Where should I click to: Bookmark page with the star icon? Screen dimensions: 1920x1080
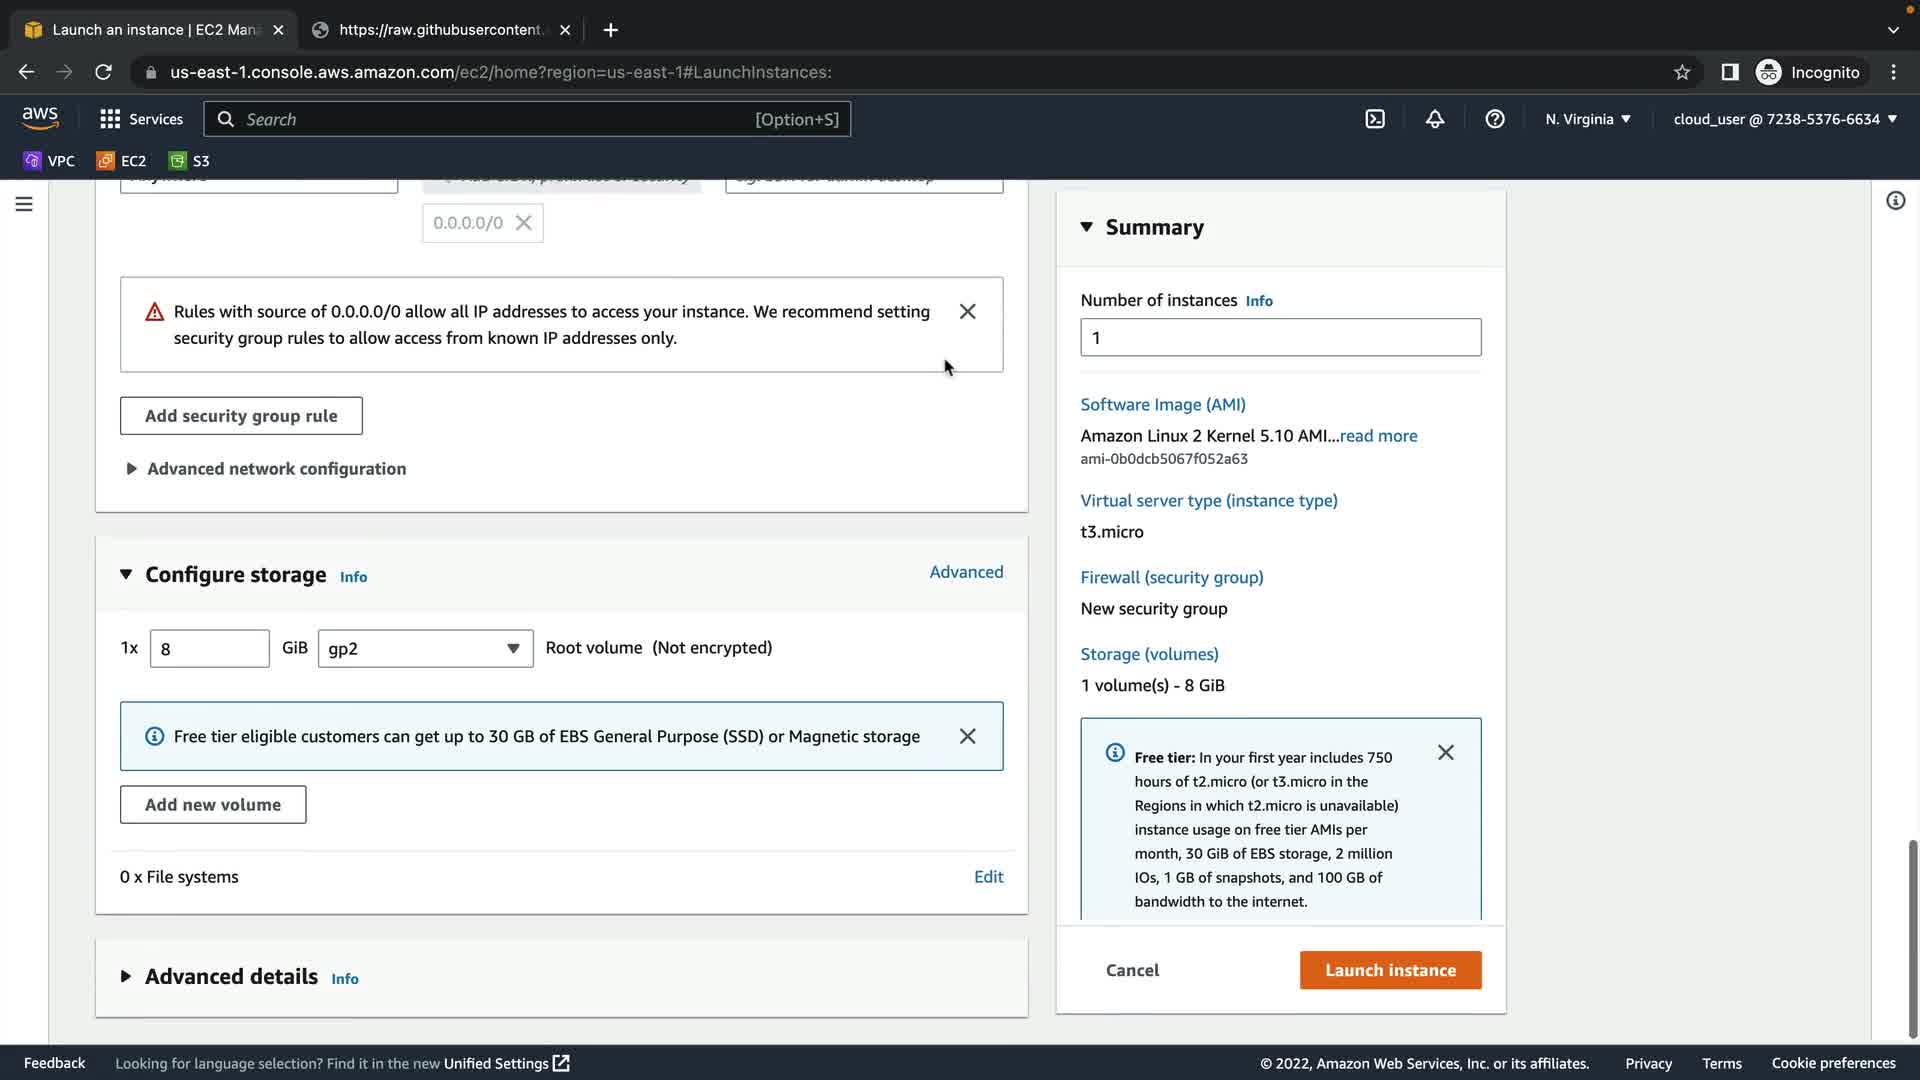click(x=1682, y=72)
